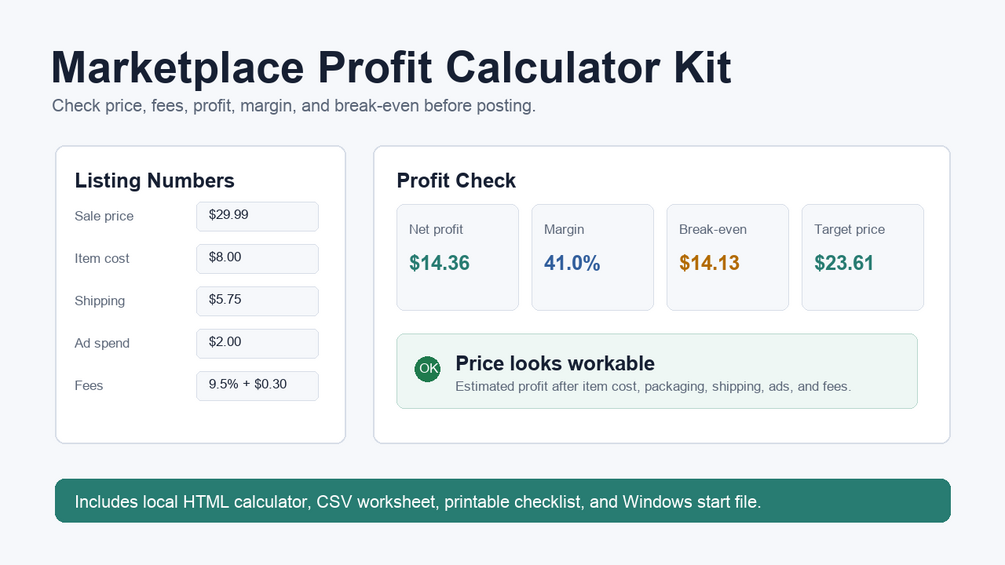Select the Item cost input with $8.00
The image size is (1005, 565).
pos(257,259)
